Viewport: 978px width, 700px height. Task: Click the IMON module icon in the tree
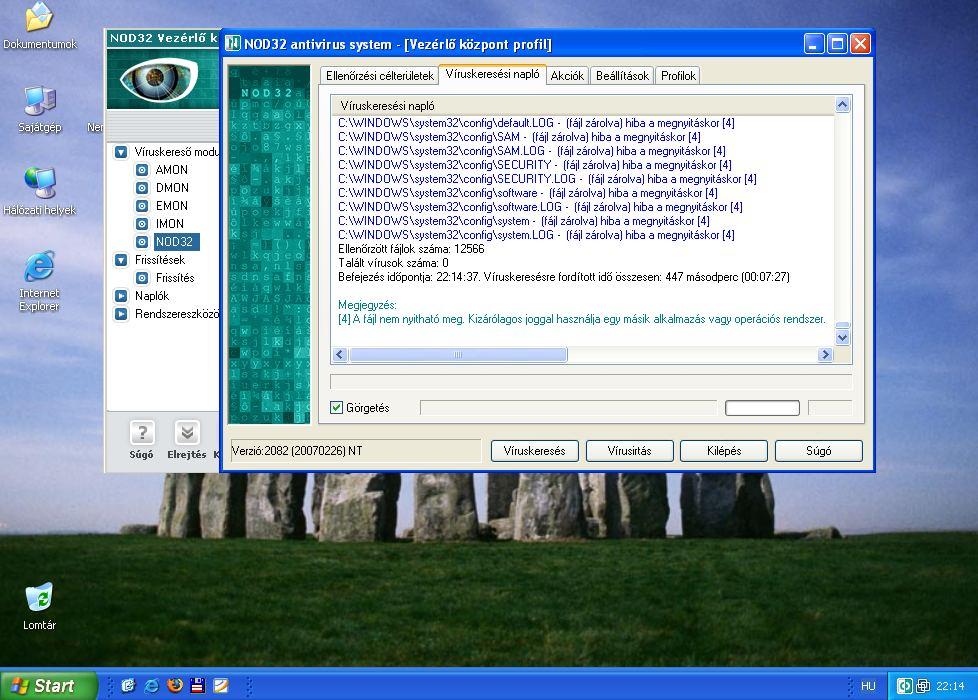tap(142, 224)
